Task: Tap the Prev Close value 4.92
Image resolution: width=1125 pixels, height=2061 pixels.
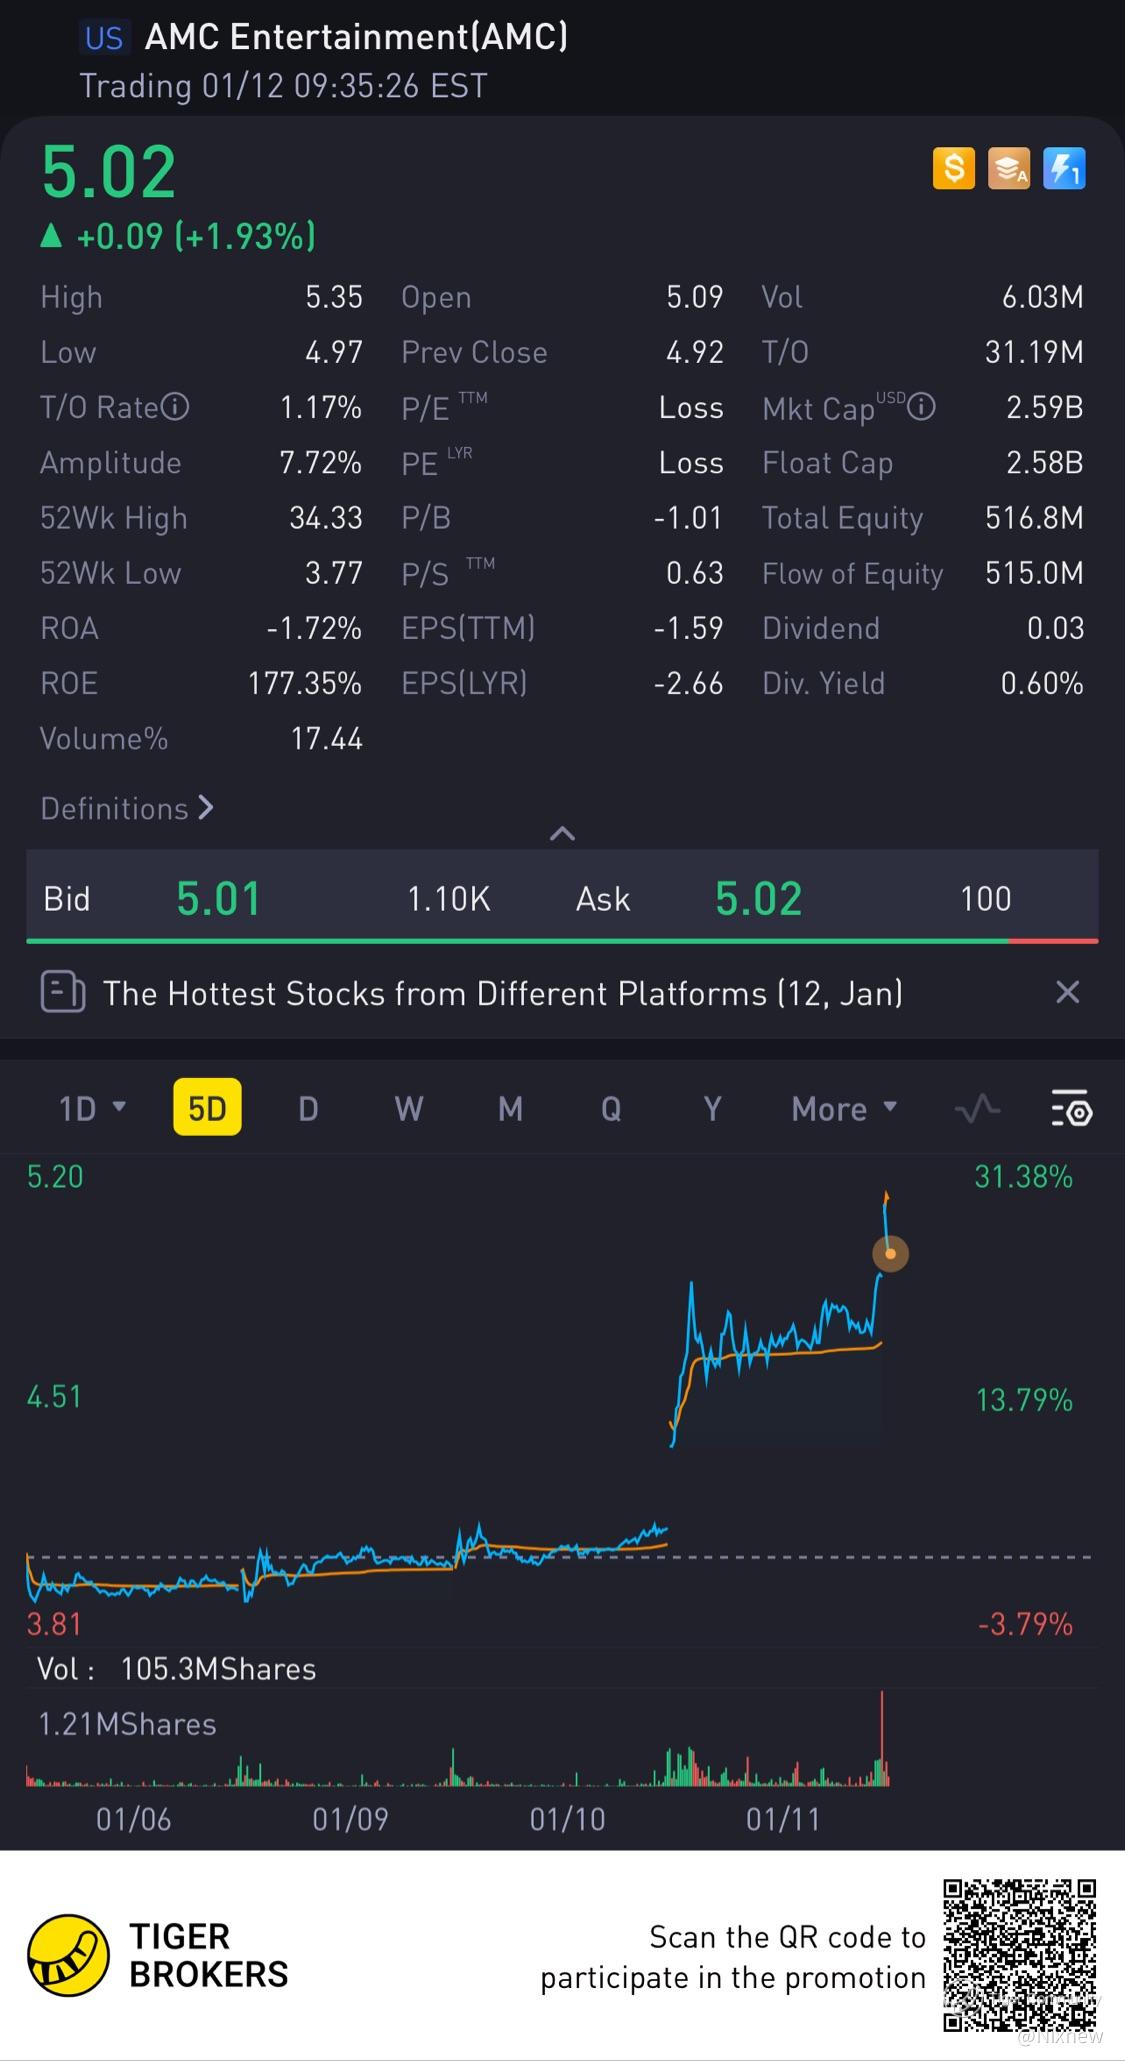Action: click(694, 352)
